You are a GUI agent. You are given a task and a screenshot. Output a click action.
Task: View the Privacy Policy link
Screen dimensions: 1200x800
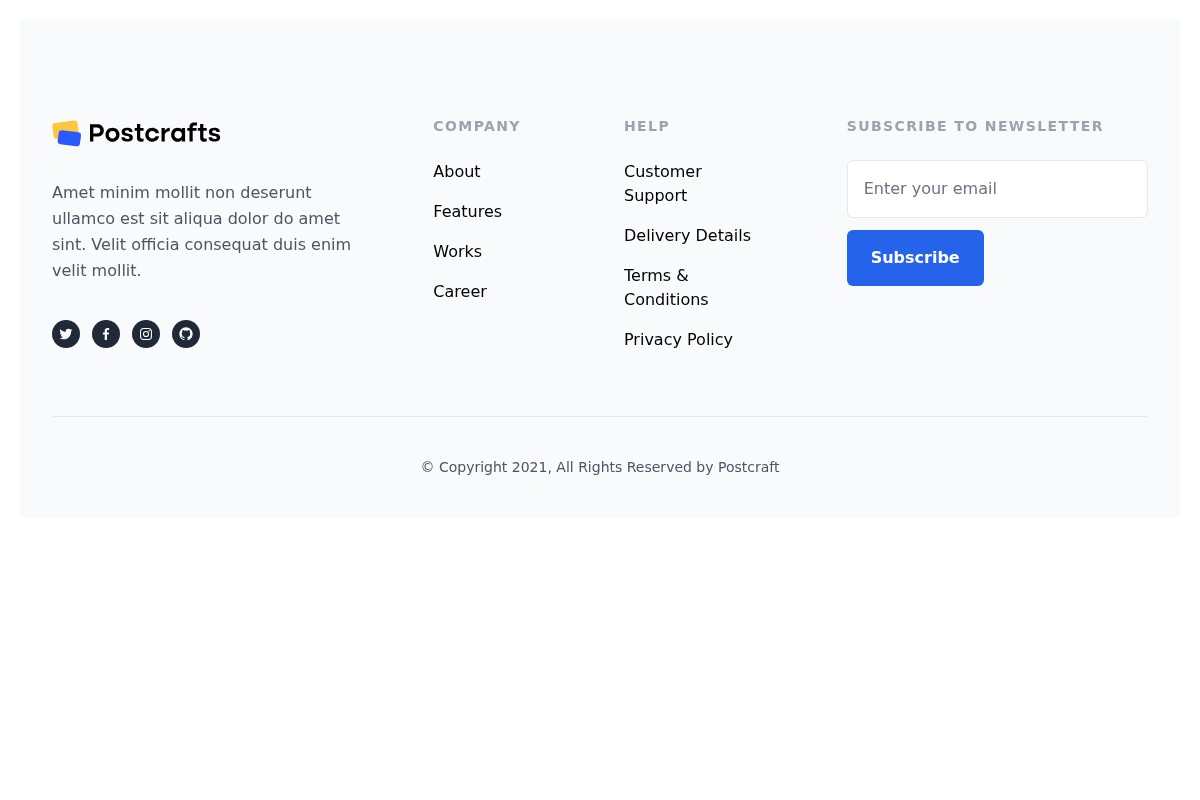point(678,339)
